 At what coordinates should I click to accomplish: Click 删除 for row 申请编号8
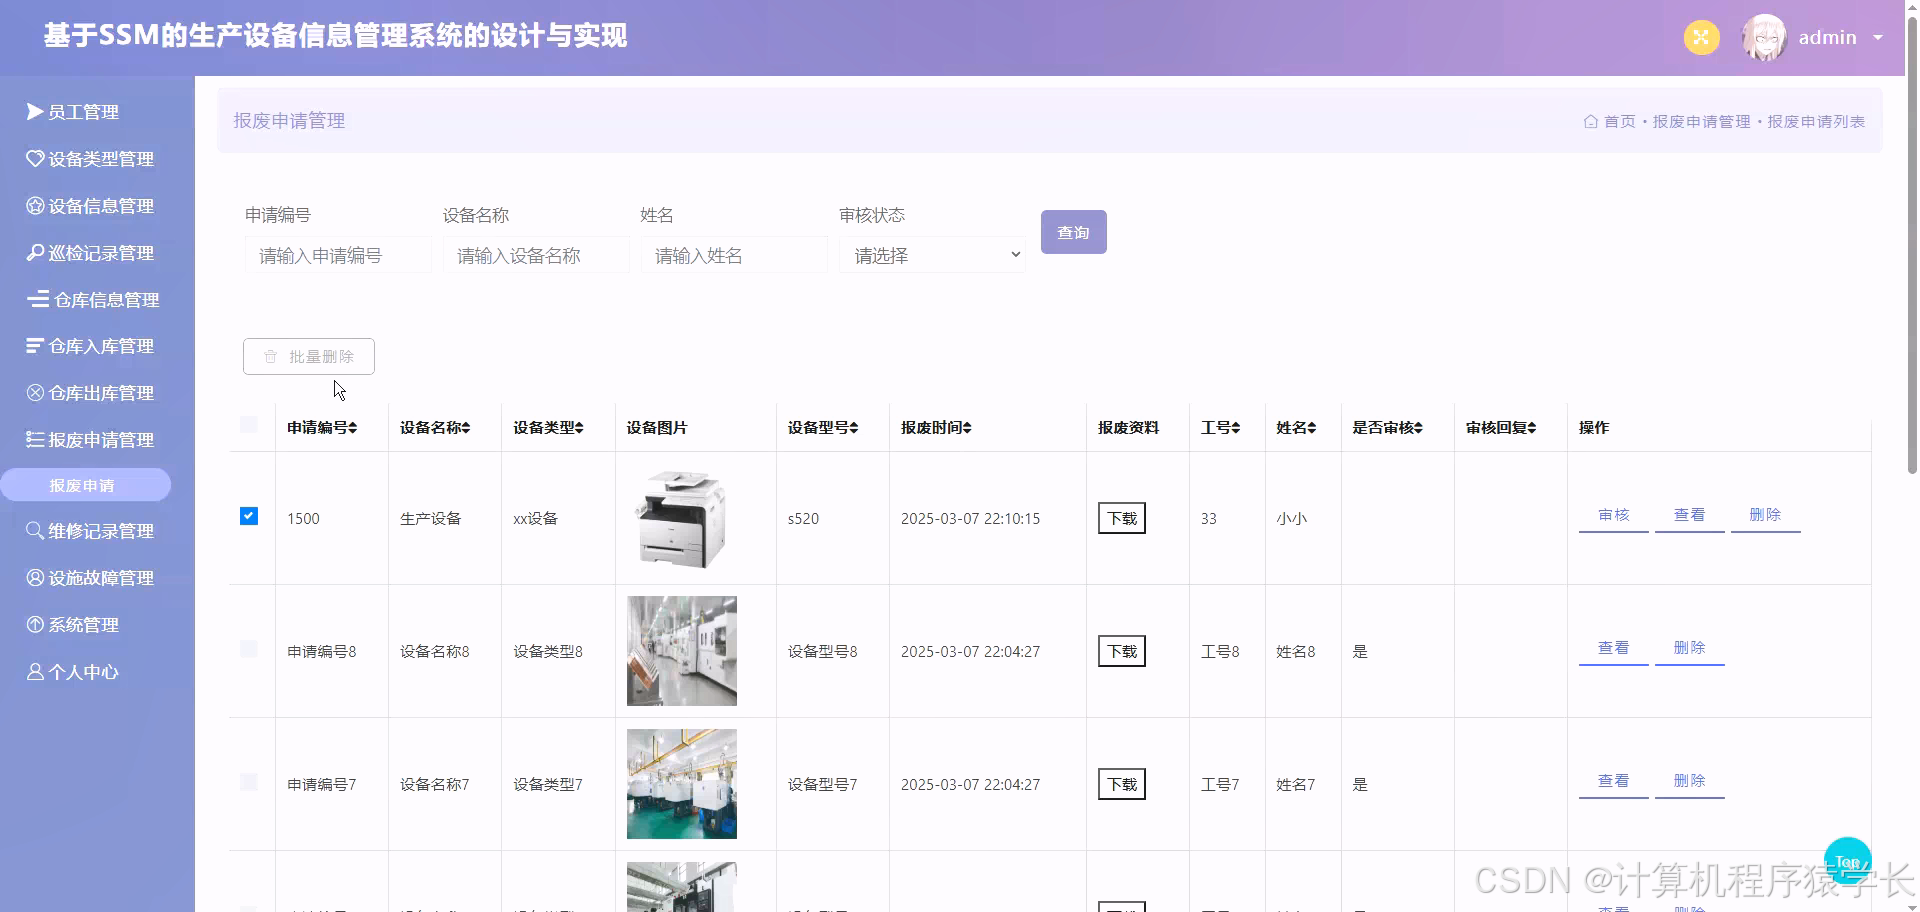(x=1689, y=649)
